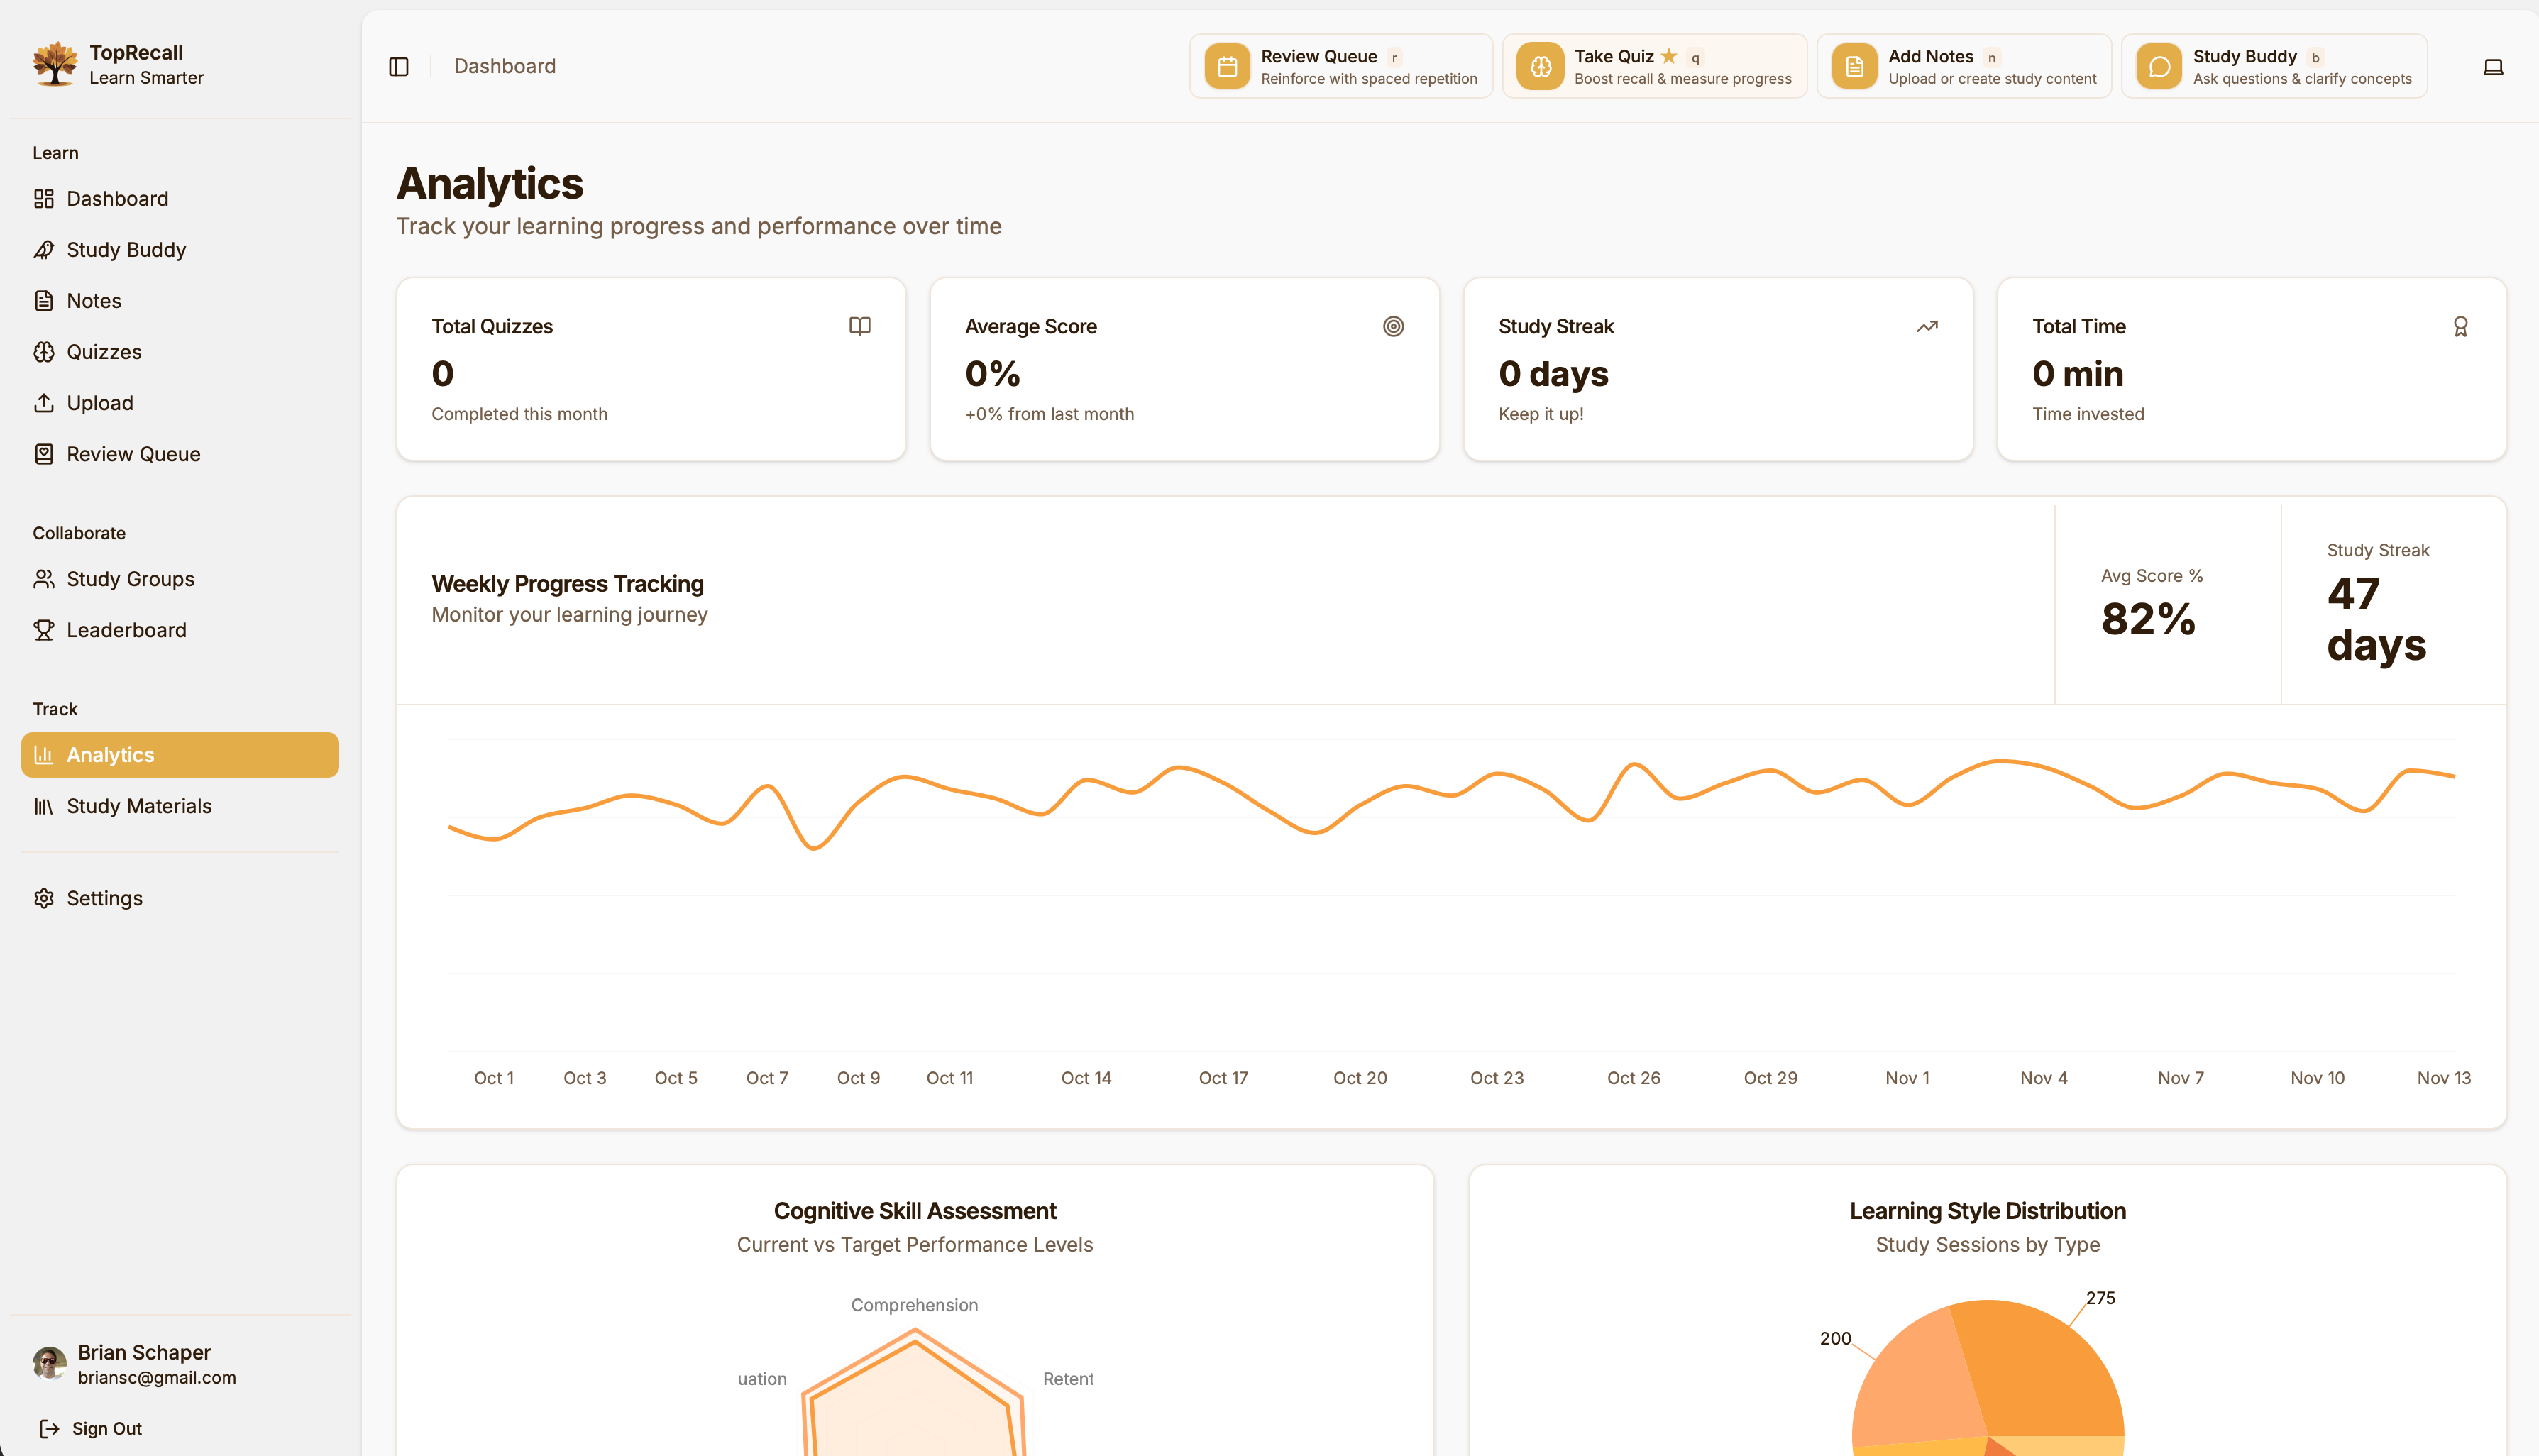2539x1456 pixels.
Task: Go to Notes in the sidebar
Action: pos(180,300)
